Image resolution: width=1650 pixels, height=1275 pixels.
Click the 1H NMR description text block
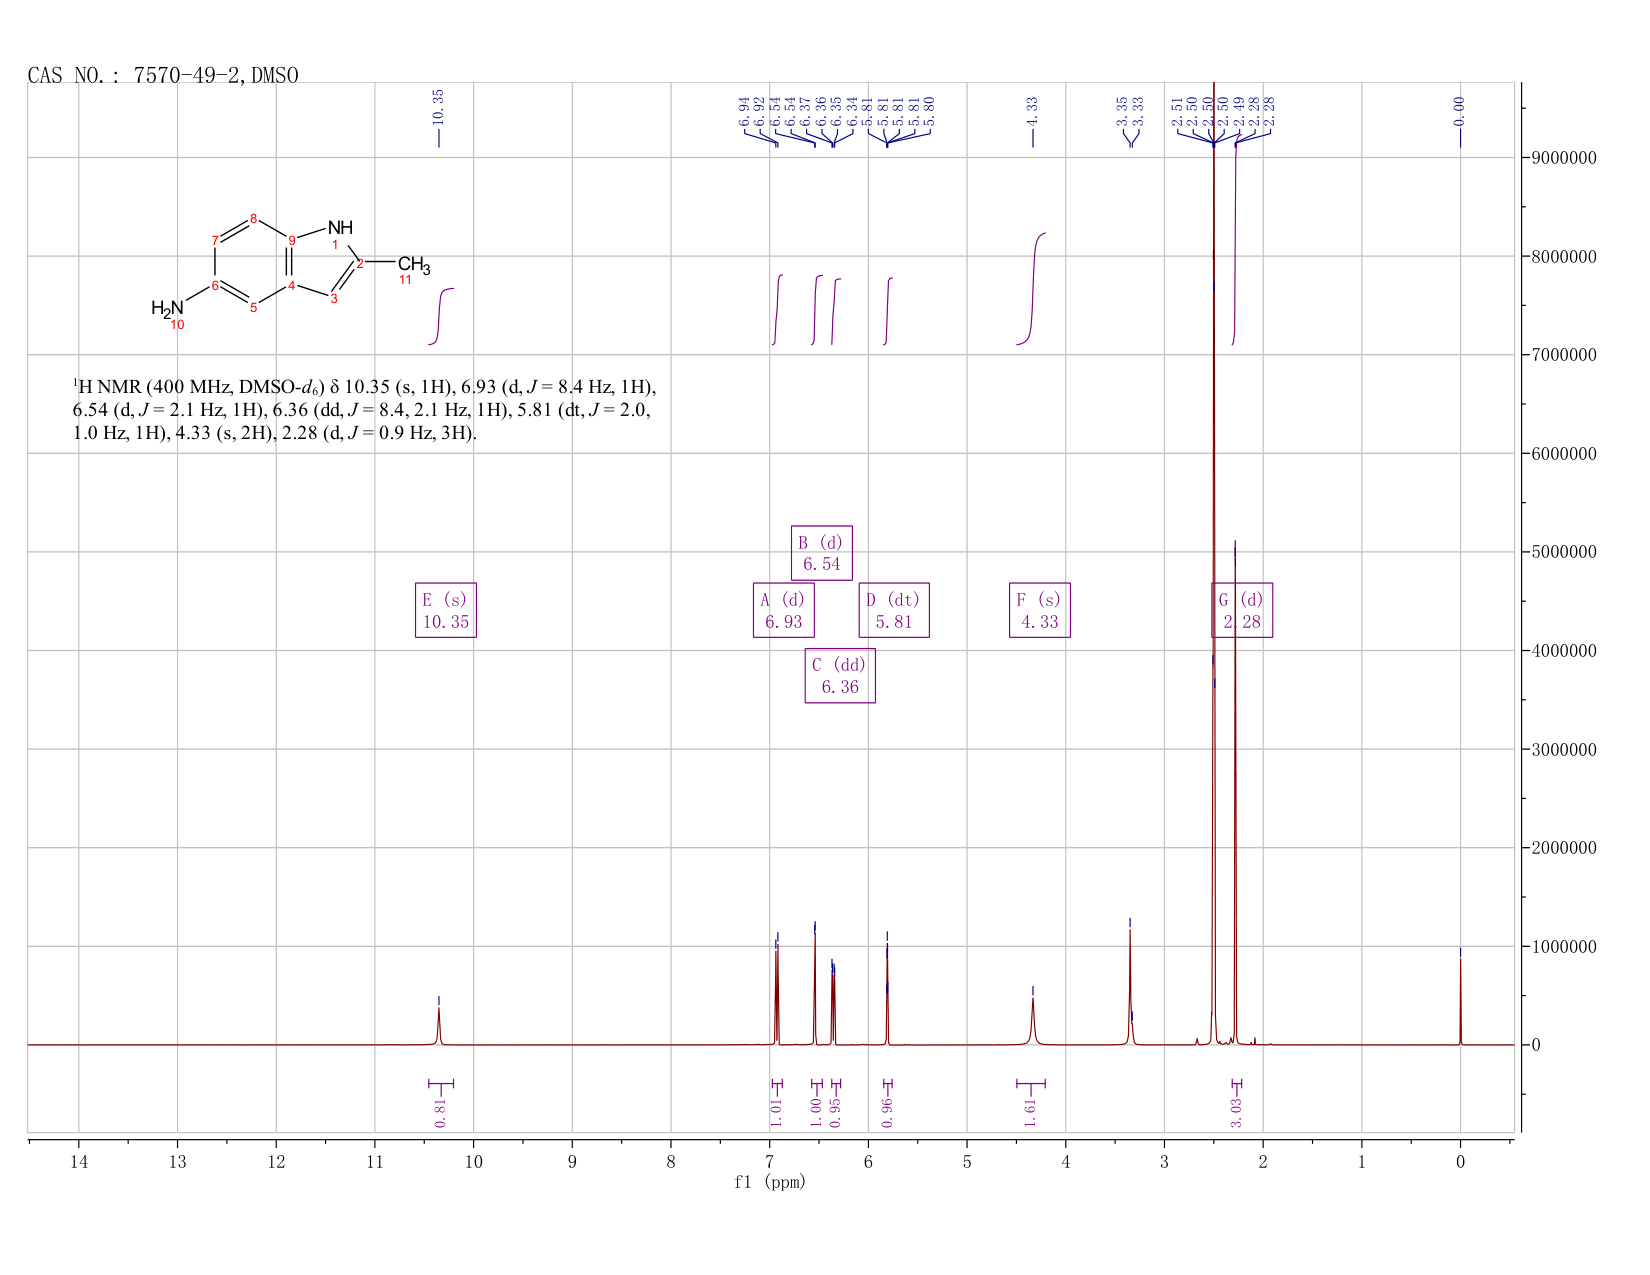tap(365, 410)
